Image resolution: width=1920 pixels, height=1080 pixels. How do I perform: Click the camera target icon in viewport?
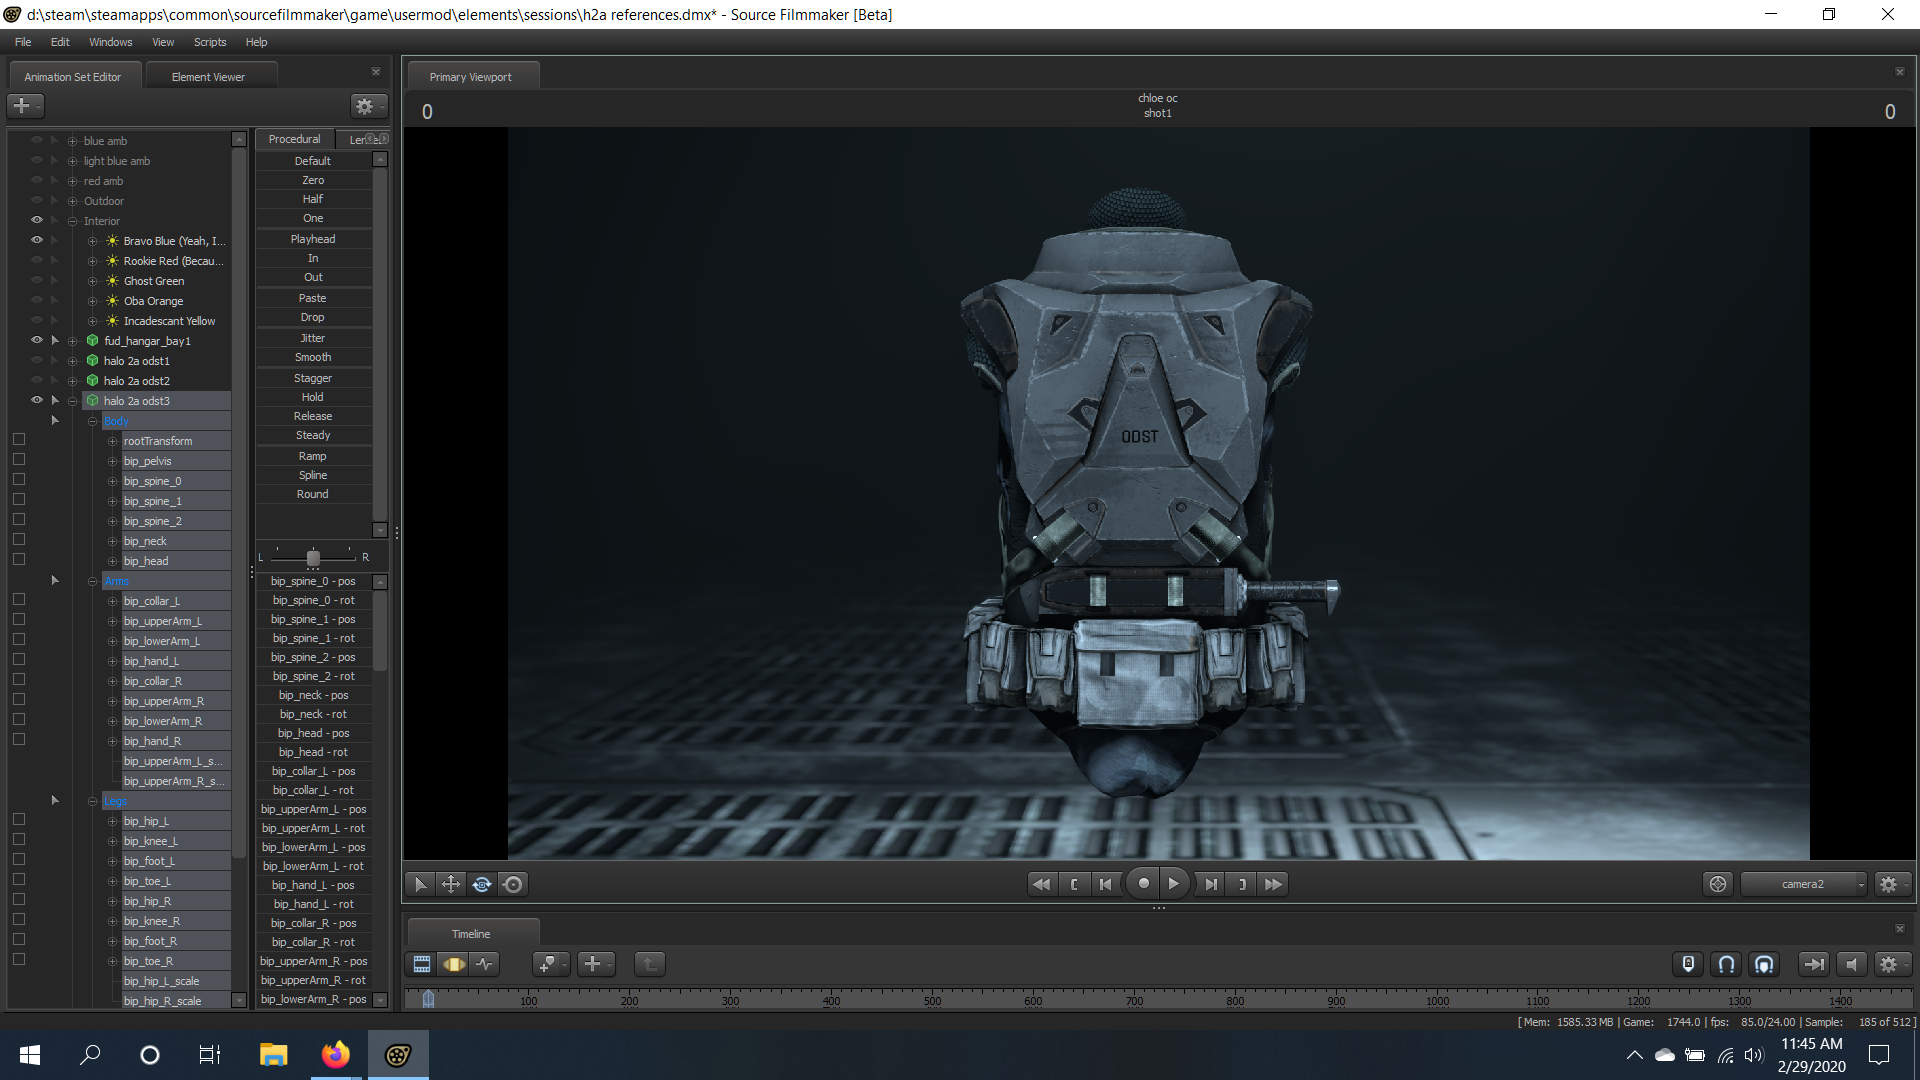coord(1718,884)
